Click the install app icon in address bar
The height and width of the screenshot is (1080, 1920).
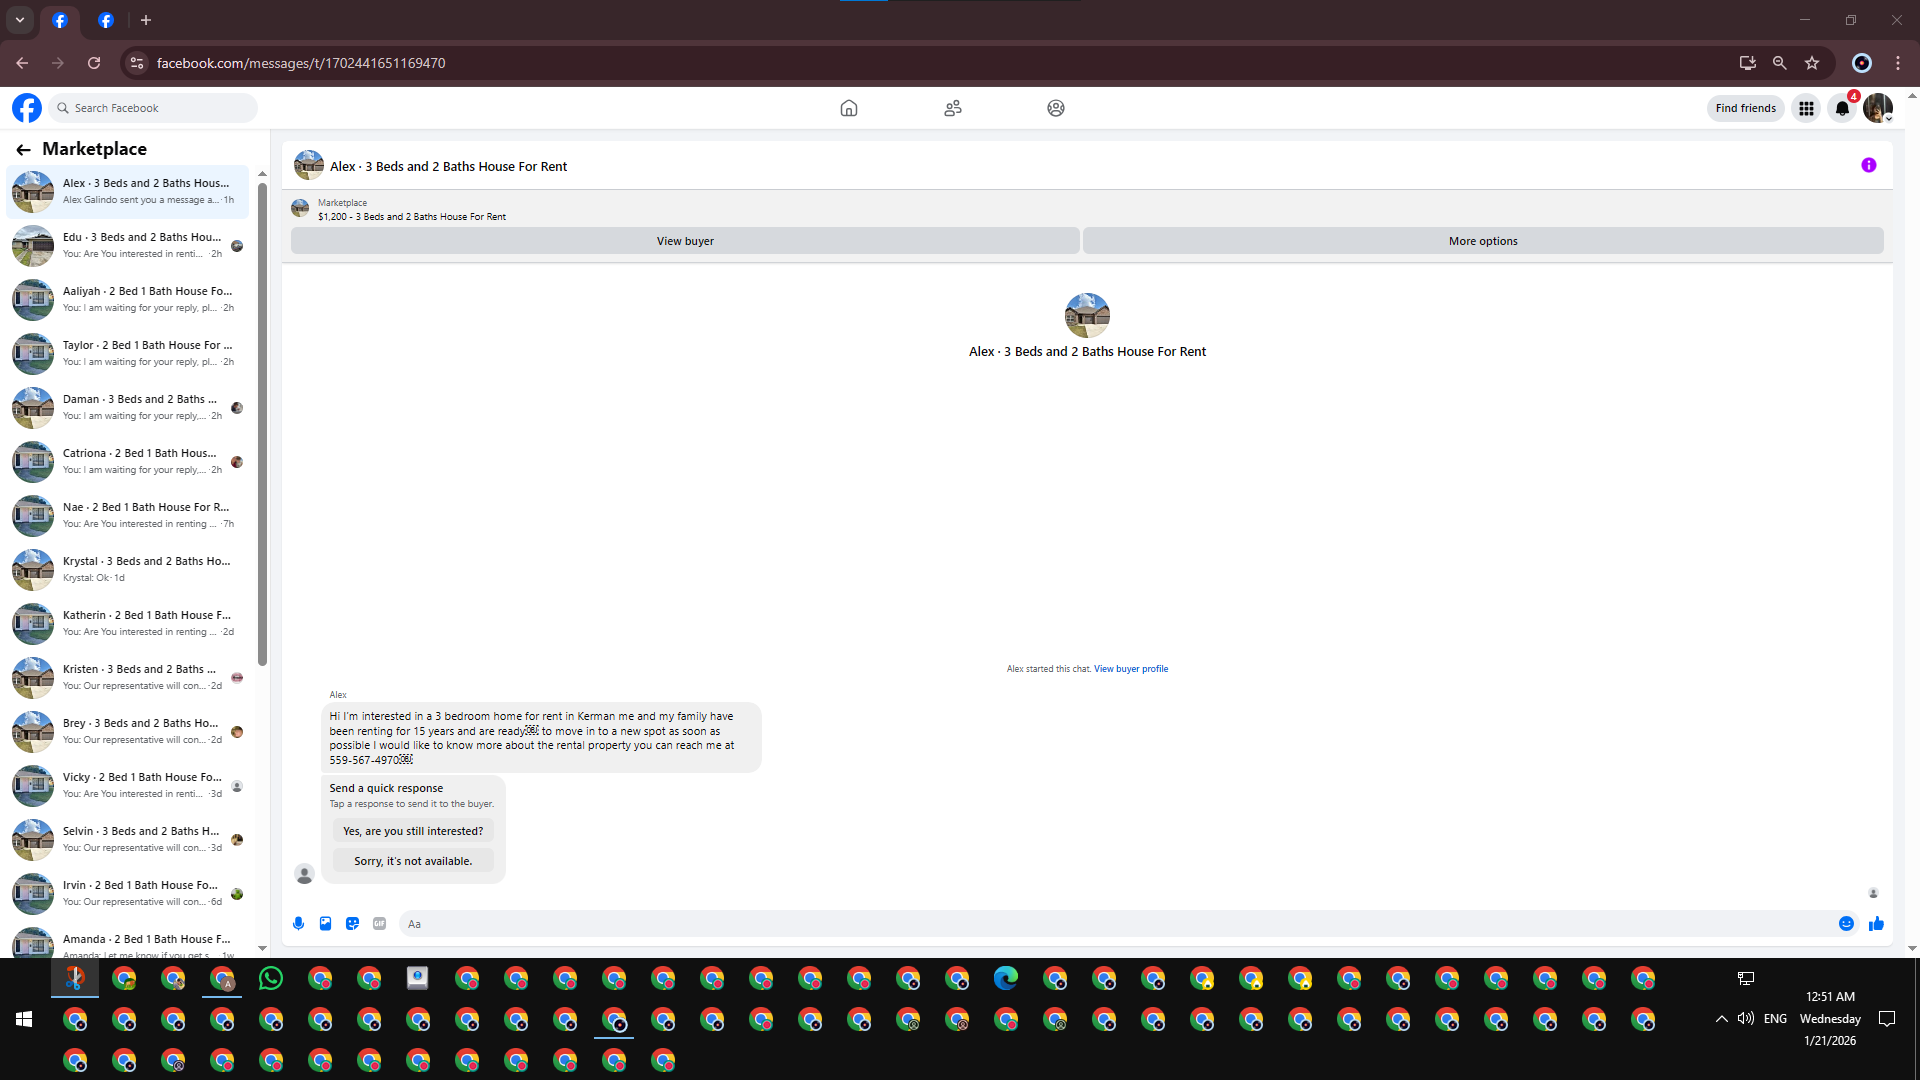1748,63
